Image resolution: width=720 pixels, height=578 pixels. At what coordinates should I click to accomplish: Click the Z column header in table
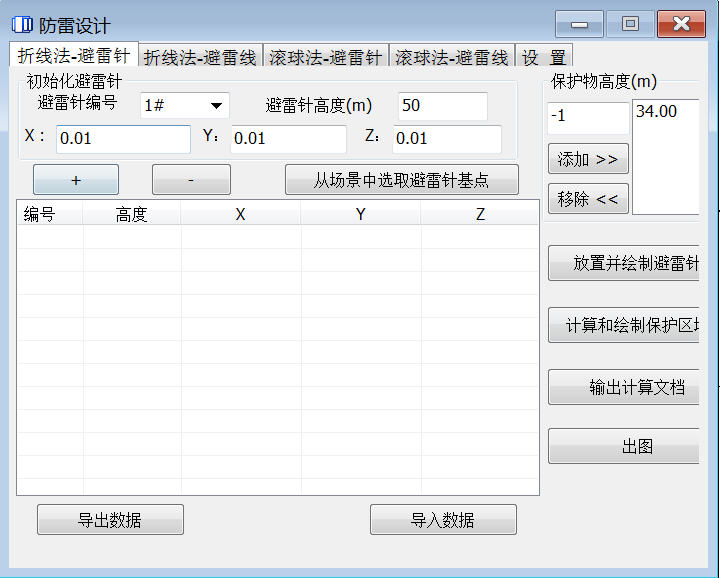point(480,213)
